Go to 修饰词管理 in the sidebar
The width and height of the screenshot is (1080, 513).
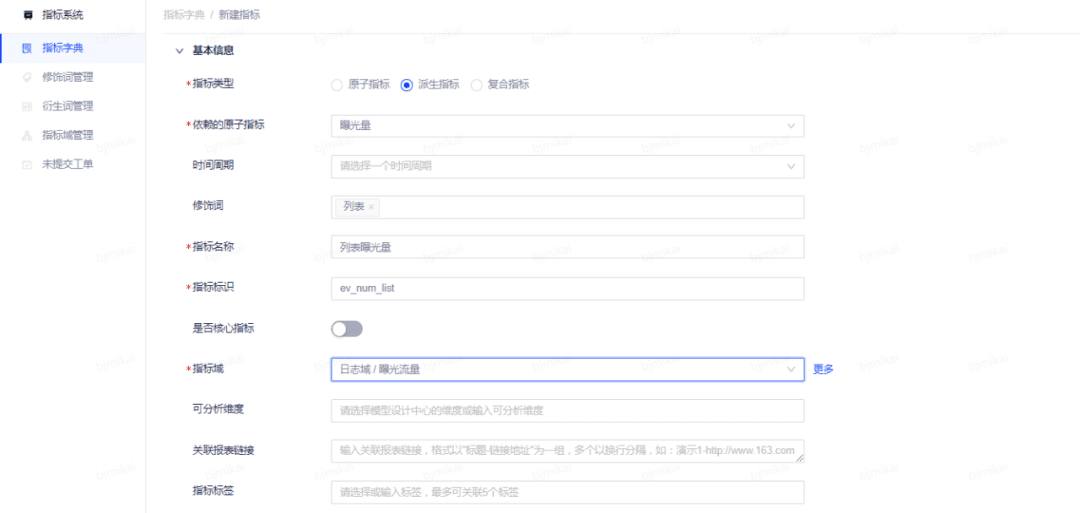[68, 77]
